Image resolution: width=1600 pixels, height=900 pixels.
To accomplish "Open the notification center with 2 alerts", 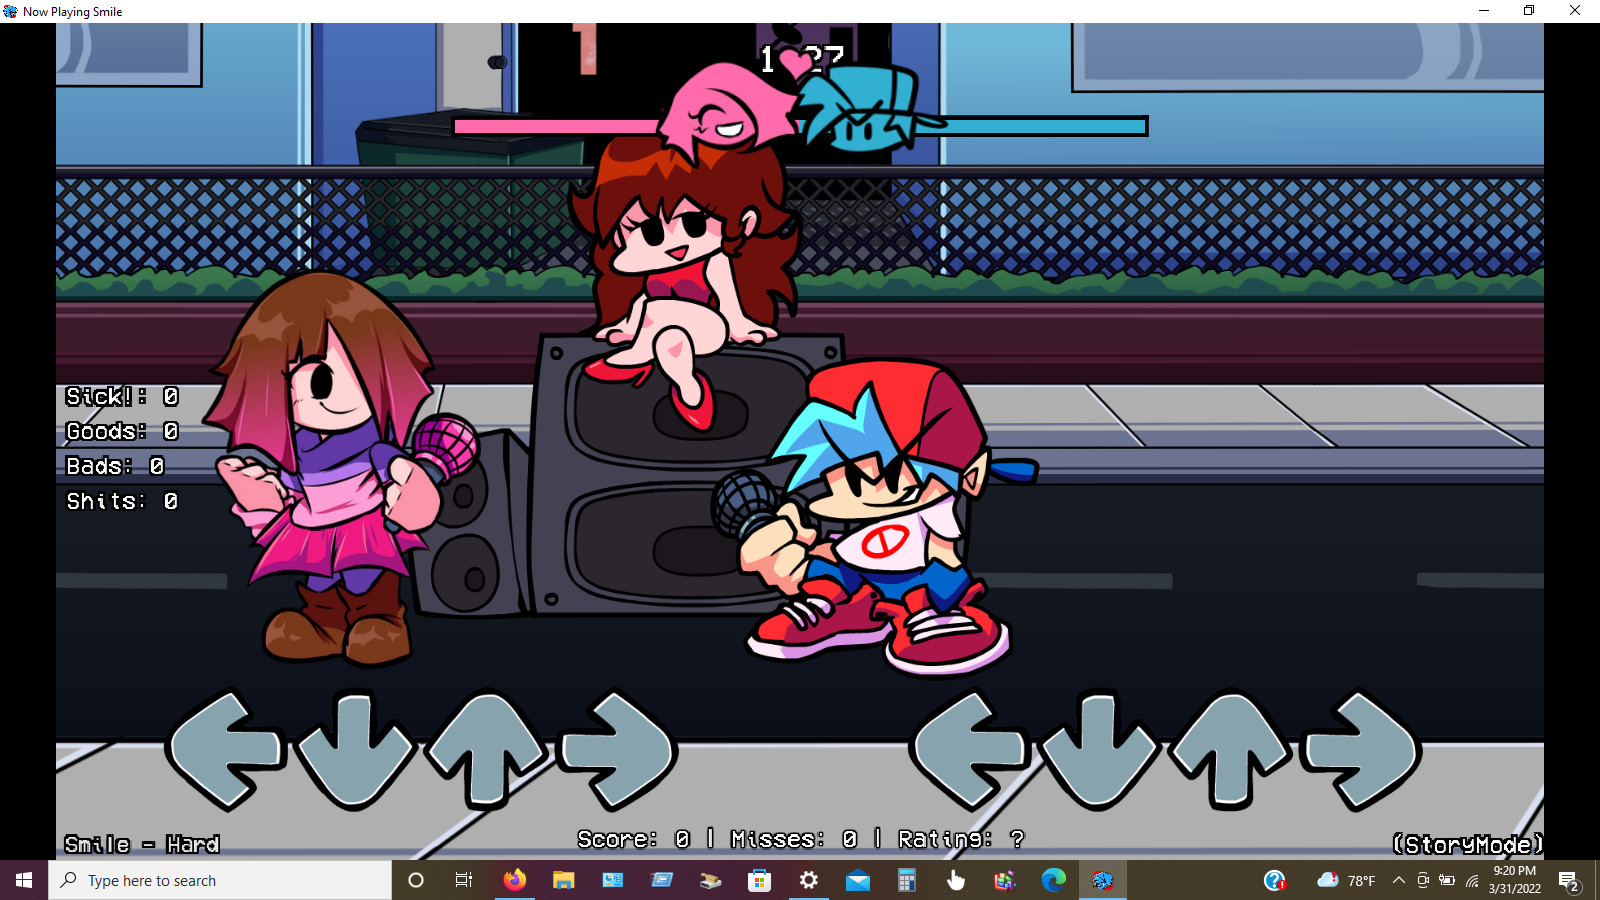I will [x=1568, y=881].
